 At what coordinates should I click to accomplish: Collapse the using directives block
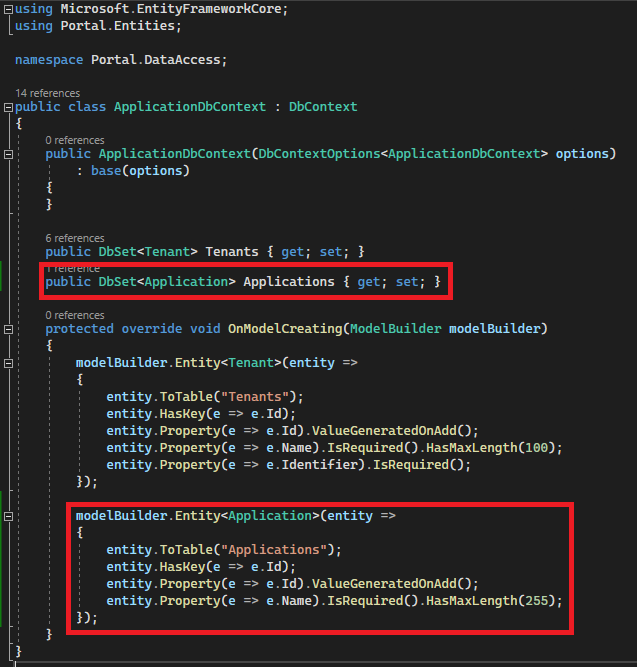[x=9, y=9]
